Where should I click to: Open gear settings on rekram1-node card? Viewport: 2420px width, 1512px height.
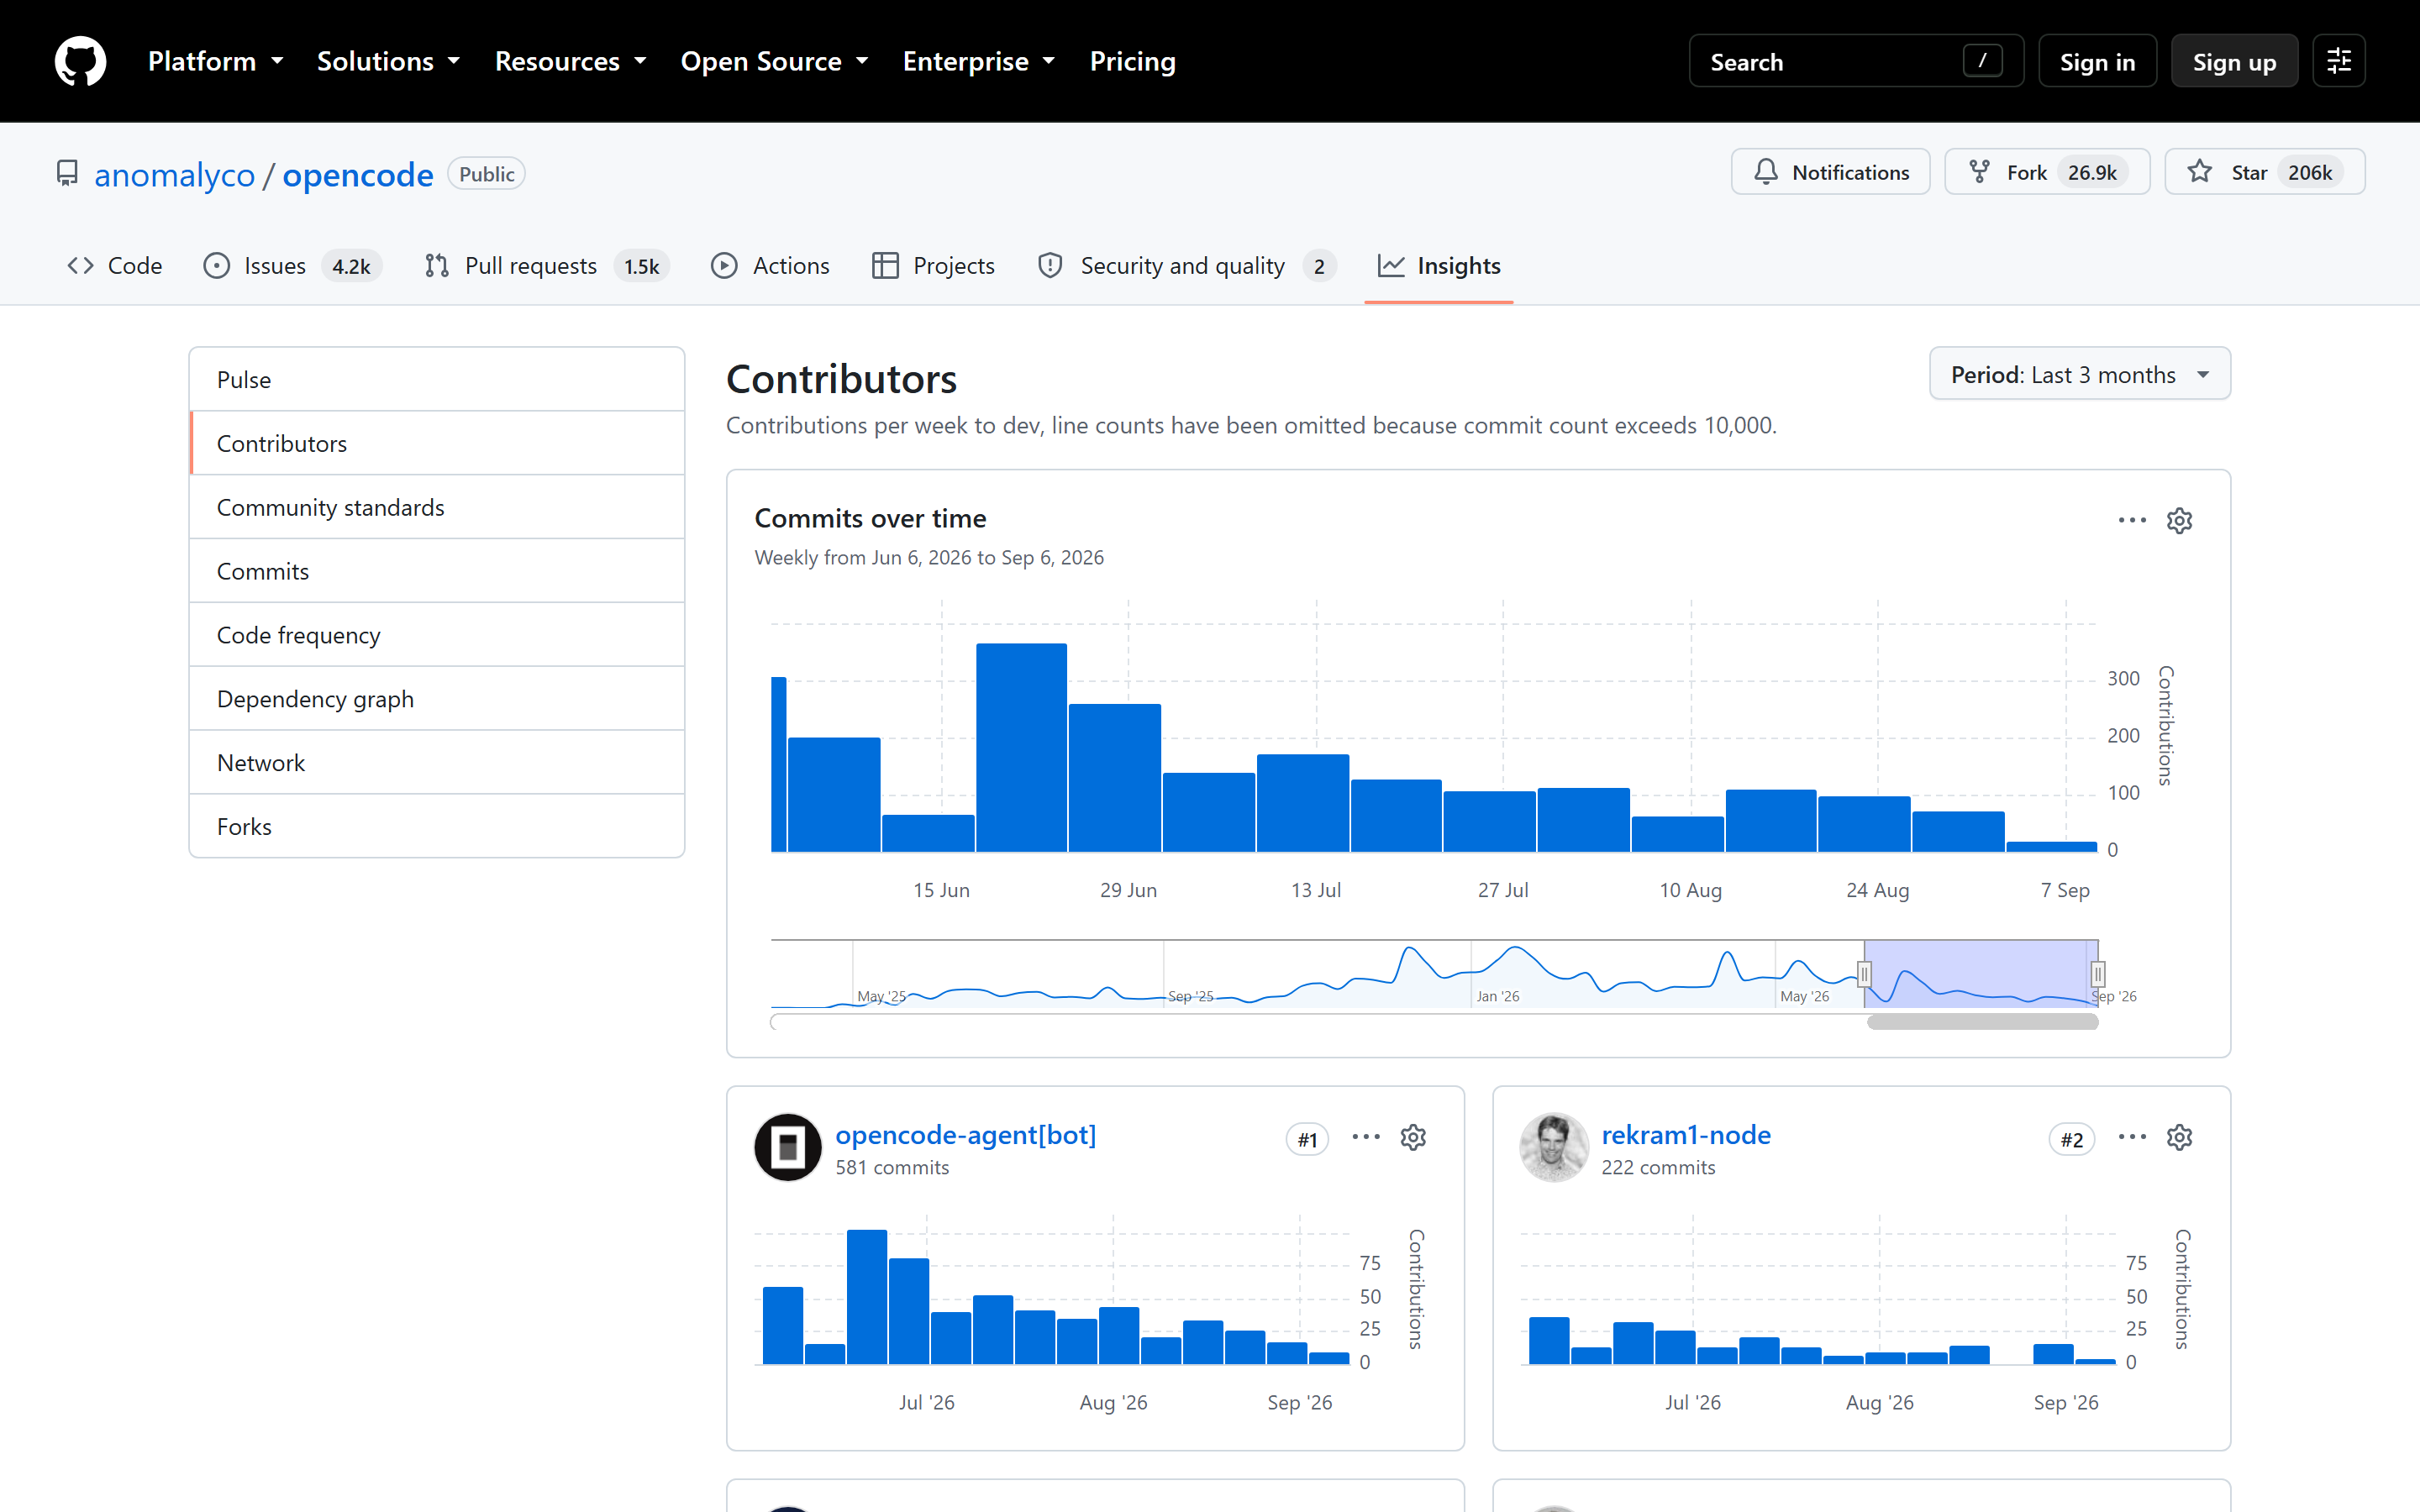pos(2180,1137)
